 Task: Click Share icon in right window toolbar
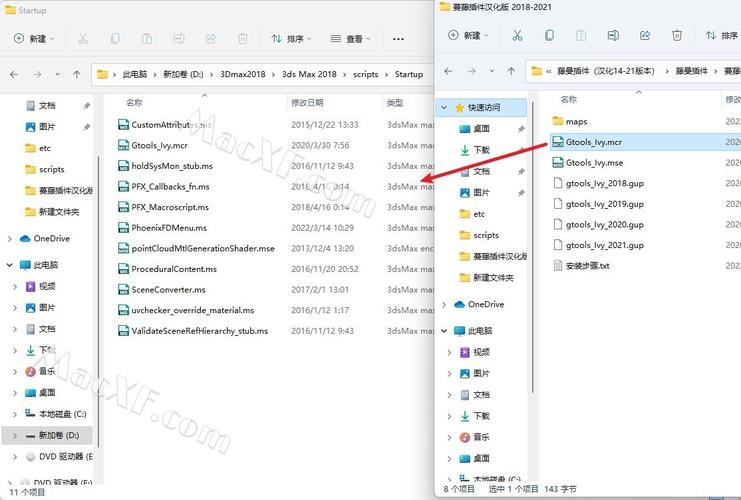[645, 35]
